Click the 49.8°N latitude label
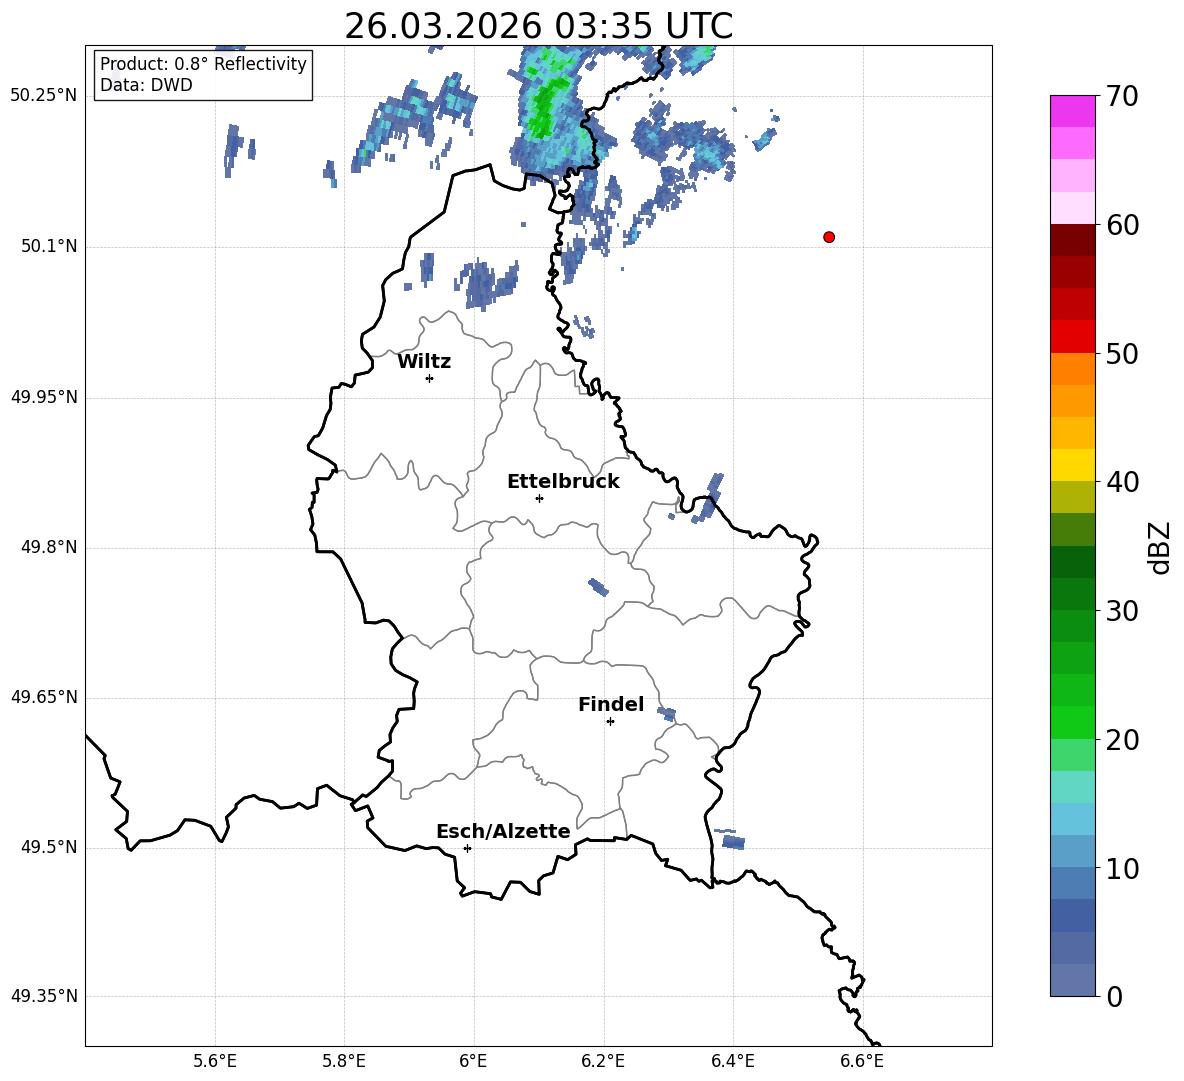Image resolution: width=1184 pixels, height=1081 pixels. click(x=49, y=547)
